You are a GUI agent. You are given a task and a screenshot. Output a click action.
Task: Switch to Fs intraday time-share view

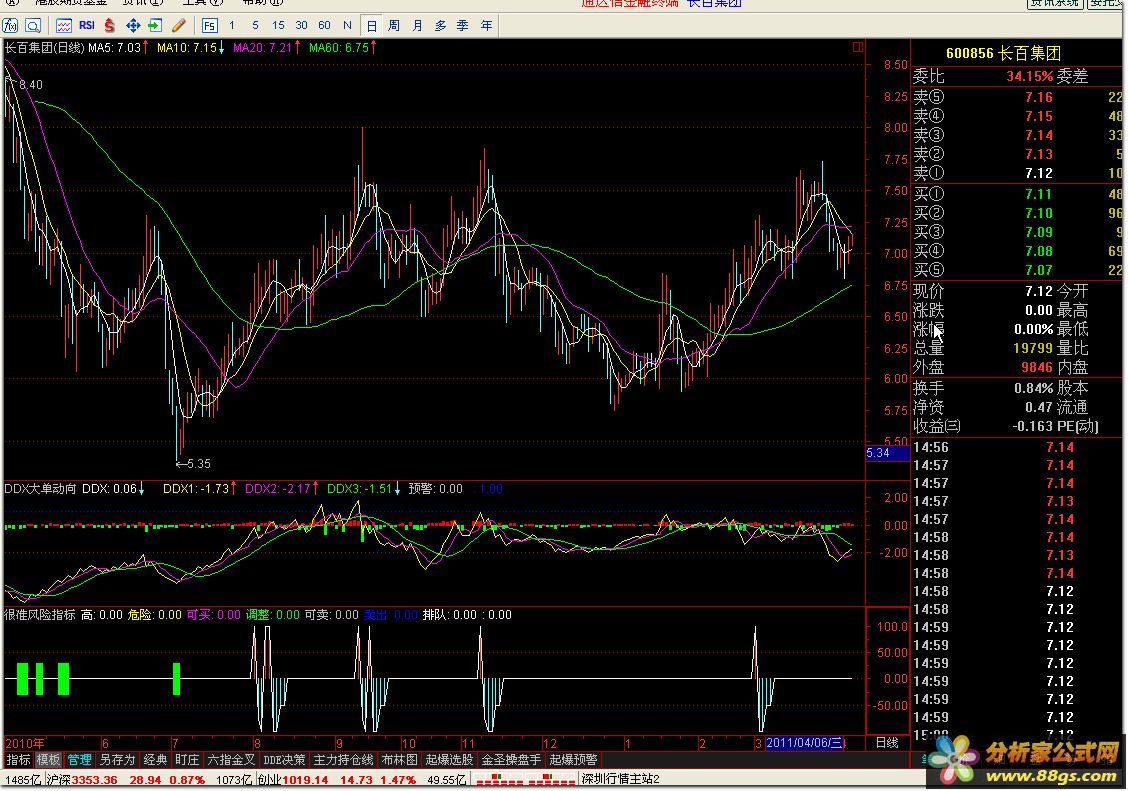coord(209,26)
